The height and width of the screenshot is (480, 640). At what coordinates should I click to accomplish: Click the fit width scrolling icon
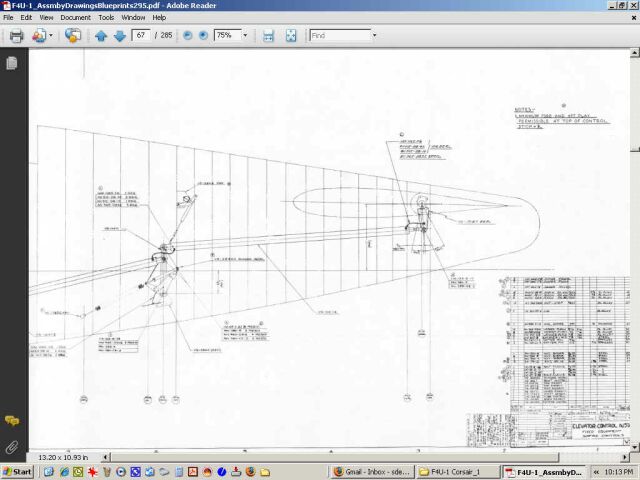(268, 36)
